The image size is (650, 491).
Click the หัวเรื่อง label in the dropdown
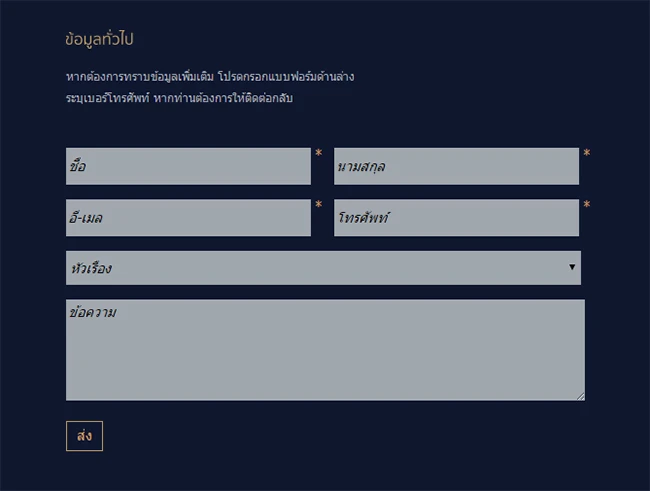click(x=92, y=268)
